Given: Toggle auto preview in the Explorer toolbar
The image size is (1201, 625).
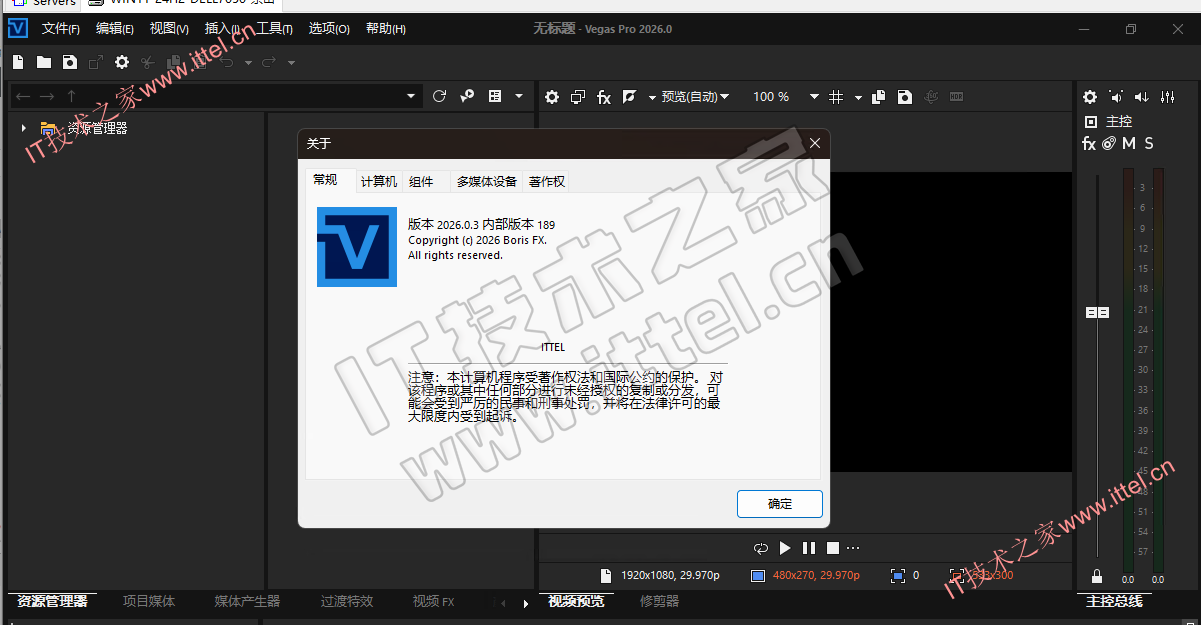Looking at the screenshot, I should (x=467, y=96).
